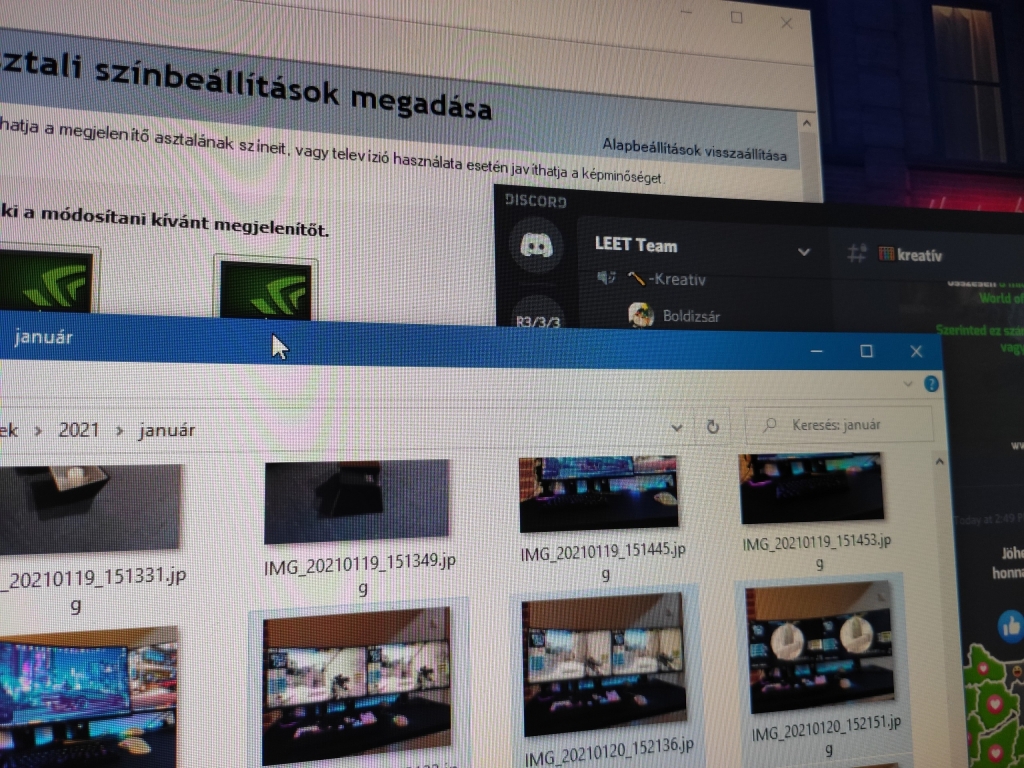Click Boldizsár's avatar in voice channel

tap(641, 315)
